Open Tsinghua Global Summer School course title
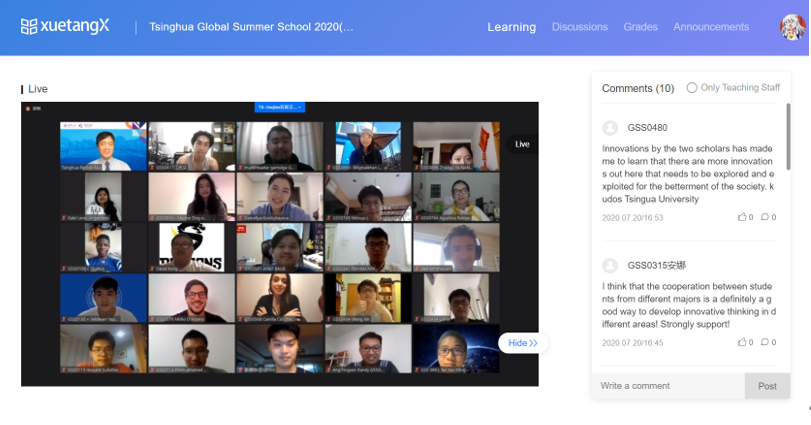The height and width of the screenshot is (425, 811). tap(251, 27)
